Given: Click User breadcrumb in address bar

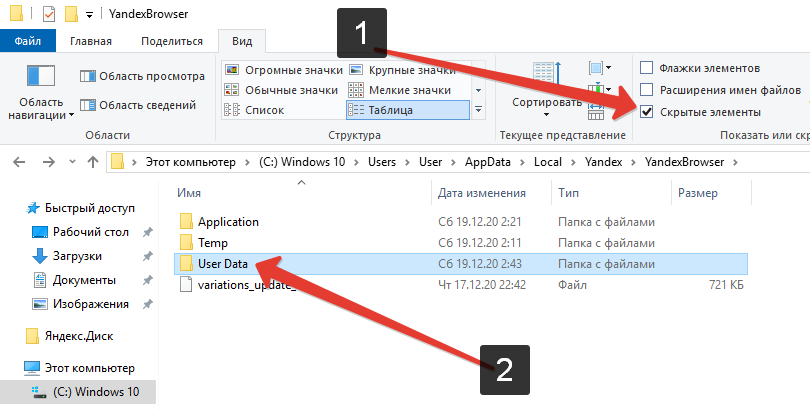Looking at the screenshot, I should tap(430, 162).
